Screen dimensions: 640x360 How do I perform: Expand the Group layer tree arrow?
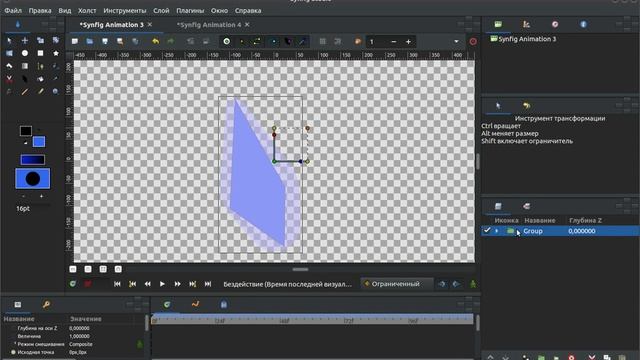tap(497, 231)
